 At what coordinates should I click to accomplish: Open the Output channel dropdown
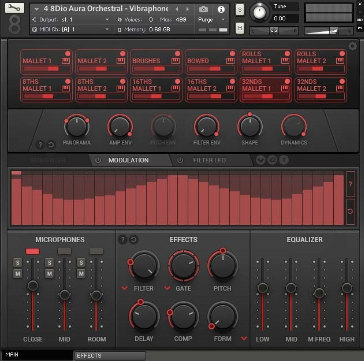coord(71,20)
